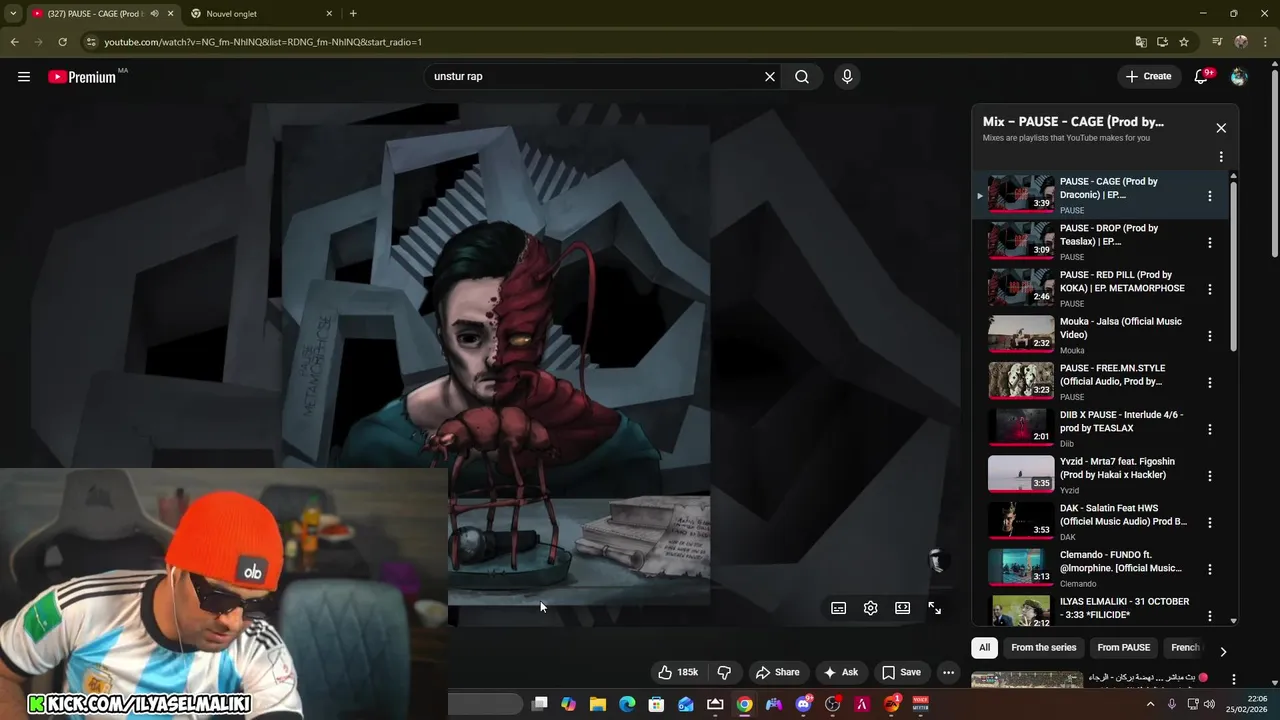Open Microsoft Edge from the taskbar
This screenshot has width=1280, height=720.
(x=627, y=704)
